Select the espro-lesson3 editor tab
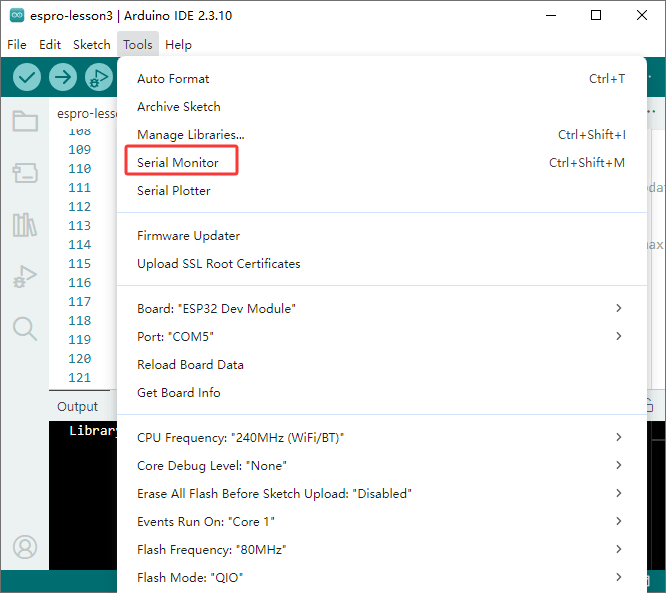 (86, 113)
